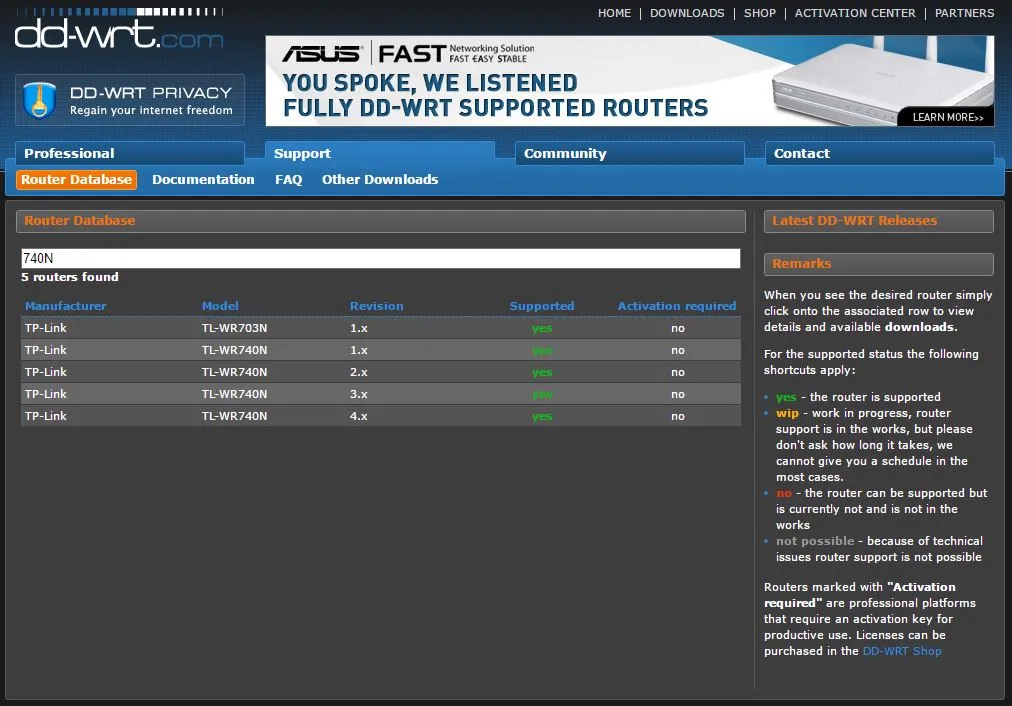
Task: Open the FAQ submenu item
Action: point(288,179)
